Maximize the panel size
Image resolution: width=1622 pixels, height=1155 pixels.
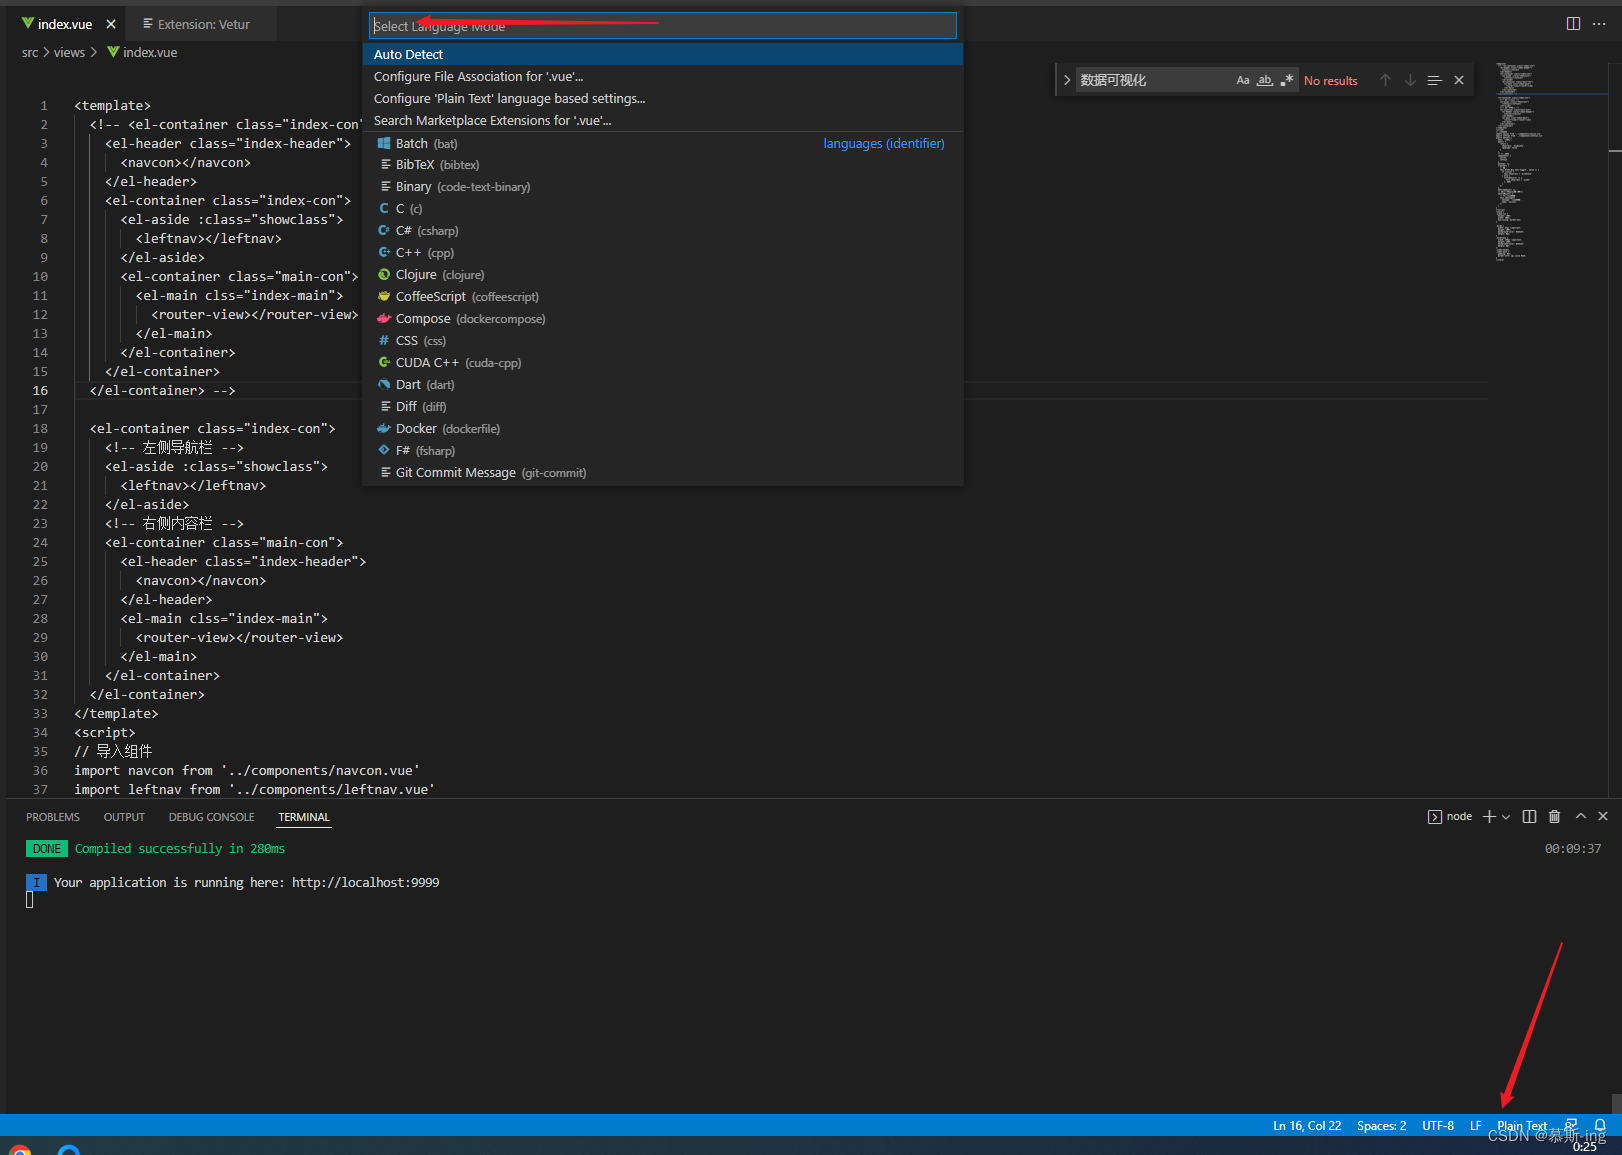point(1581,817)
